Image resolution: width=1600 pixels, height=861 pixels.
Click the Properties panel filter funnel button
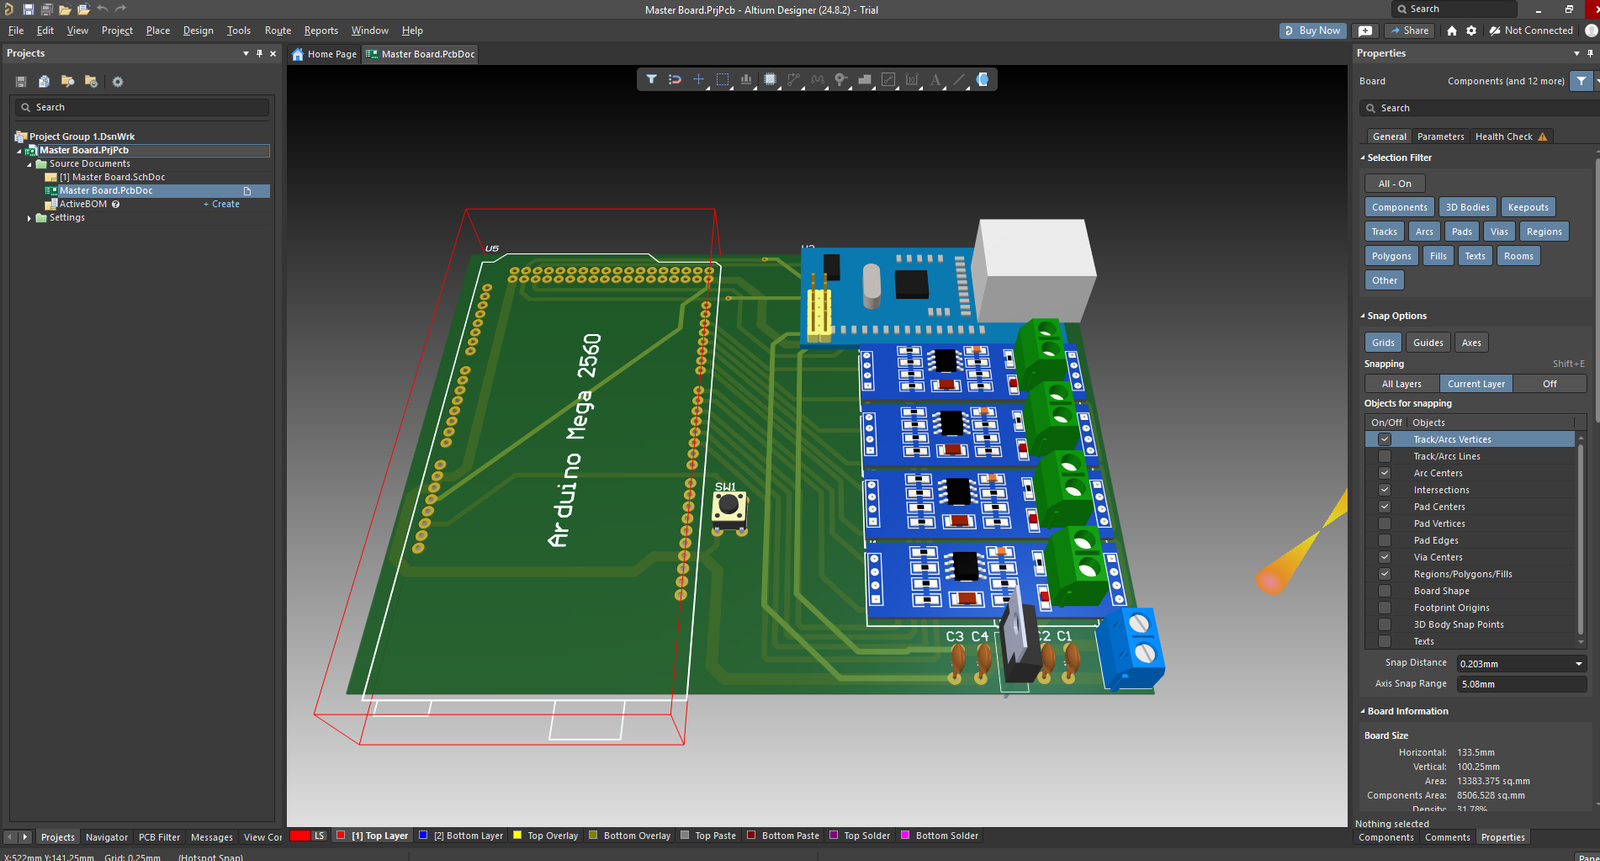[1581, 81]
